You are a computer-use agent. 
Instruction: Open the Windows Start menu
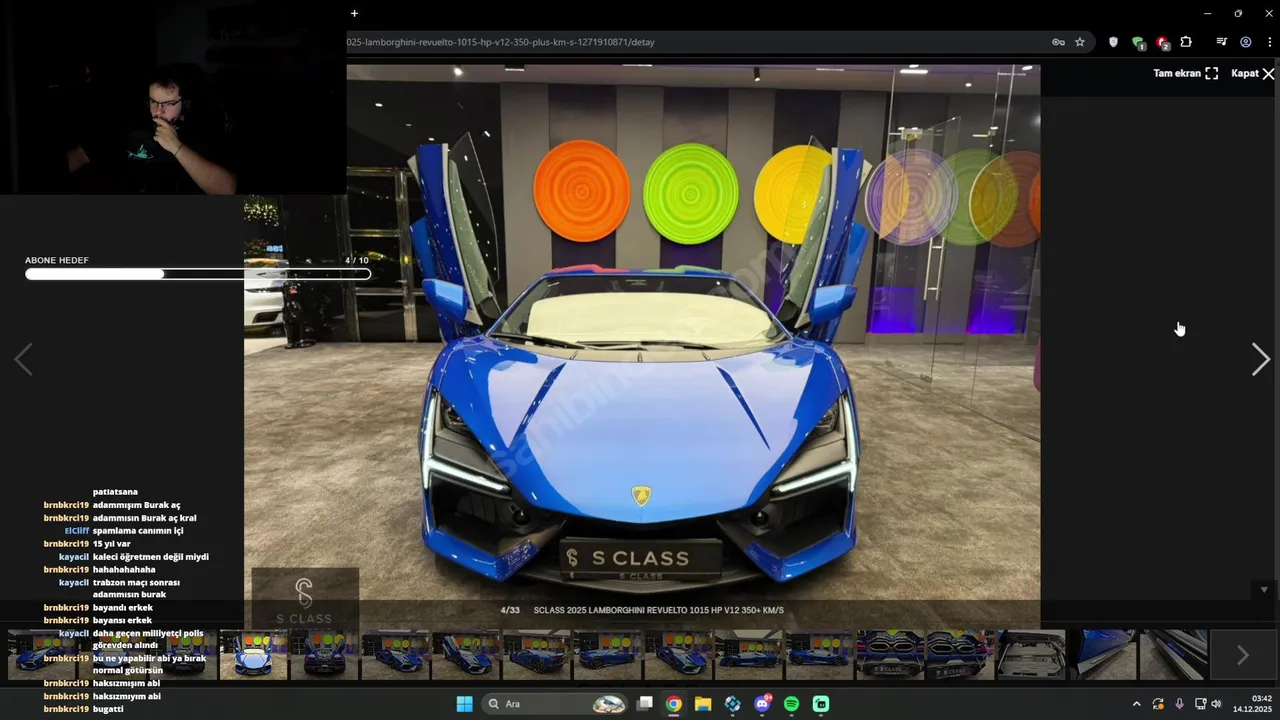[465, 704]
